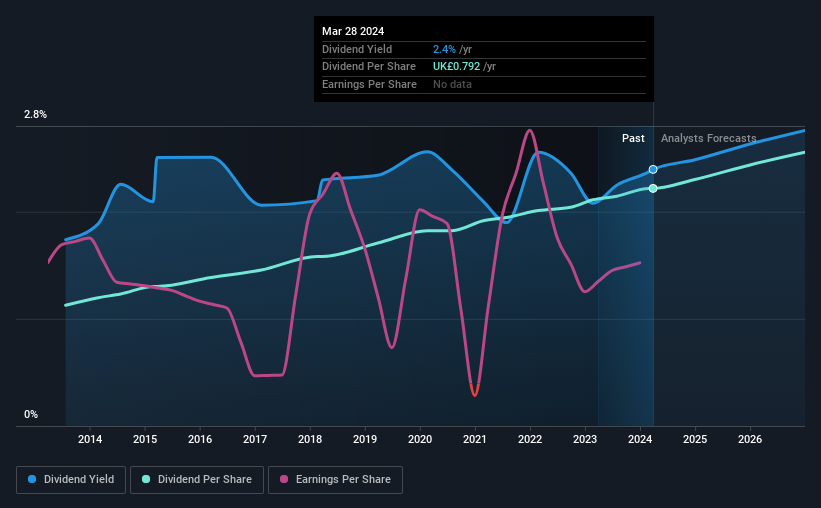The image size is (821, 508).
Task: Select the 2015 x-axis label
Action: point(145,439)
